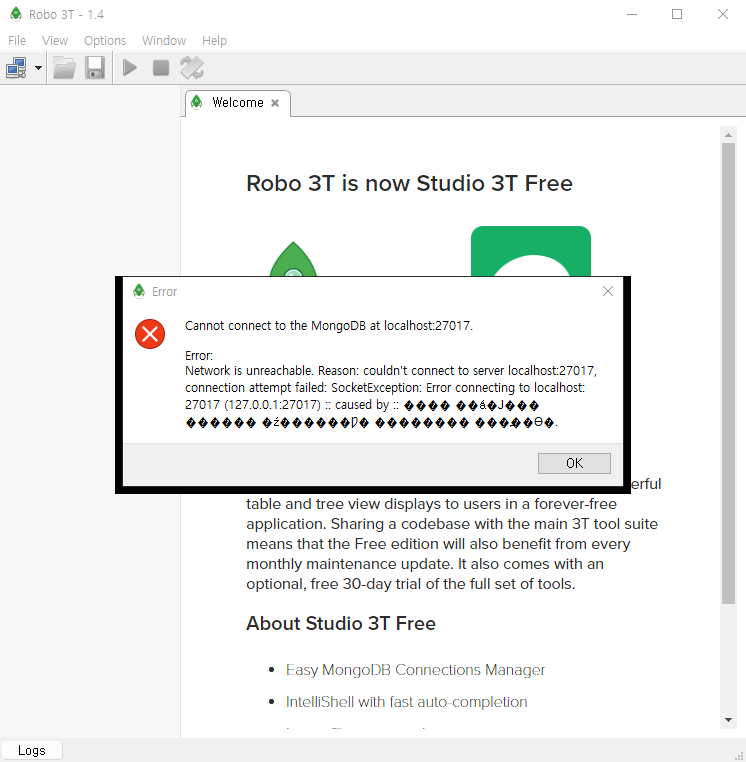The width and height of the screenshot is (746, 762).
Task: Open the View menu
Action: [54, 40]
